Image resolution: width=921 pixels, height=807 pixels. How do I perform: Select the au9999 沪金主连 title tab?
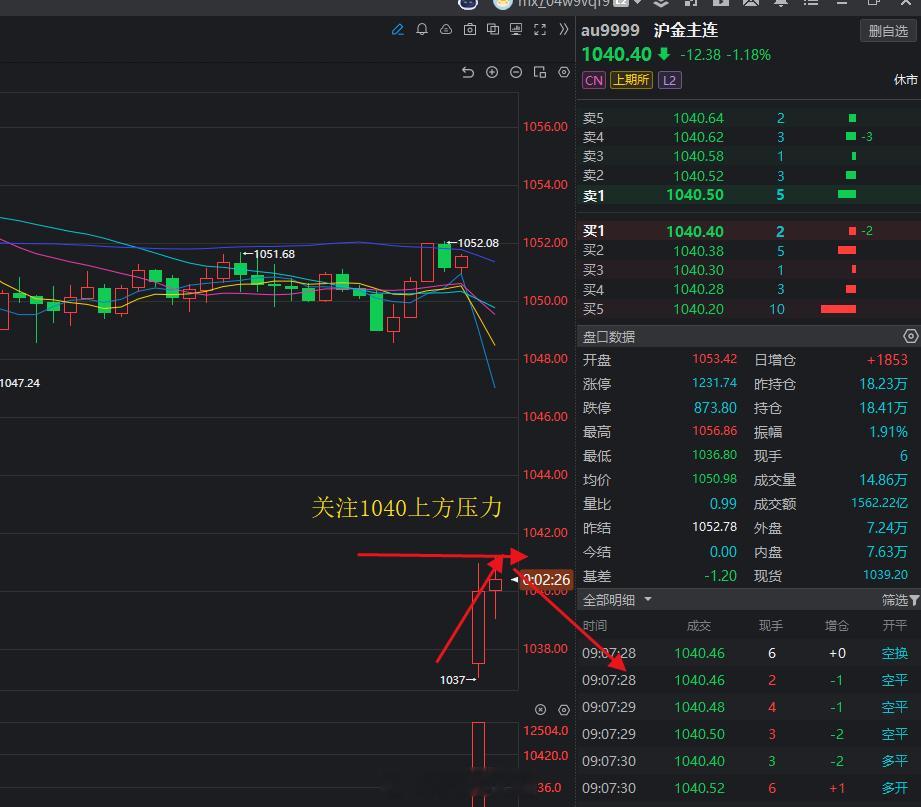pos(650,30)
